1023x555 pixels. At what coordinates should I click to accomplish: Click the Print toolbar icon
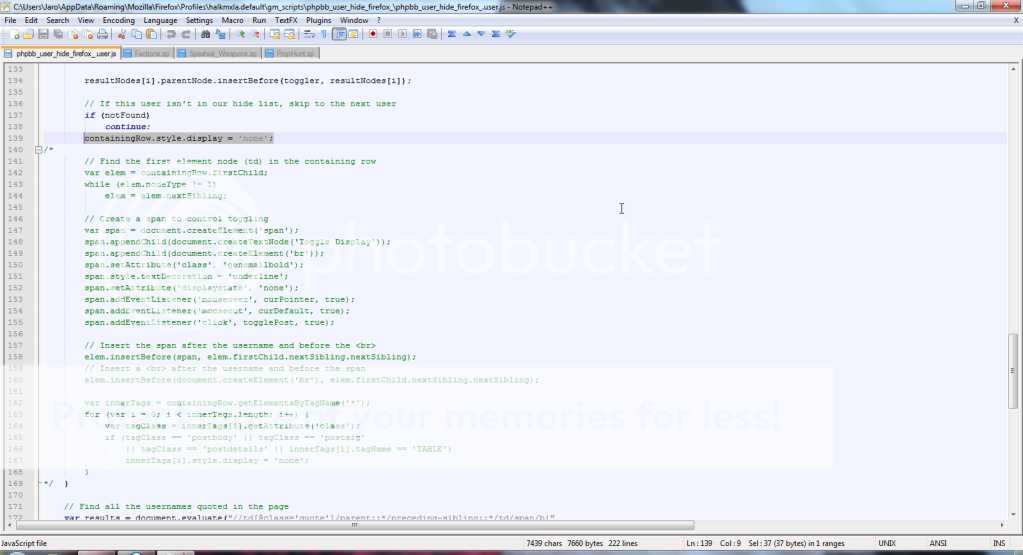102,34
